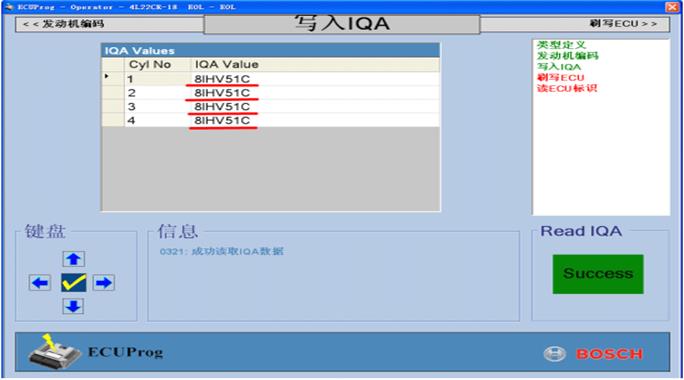Click the Bosch round logo icon

554,354
